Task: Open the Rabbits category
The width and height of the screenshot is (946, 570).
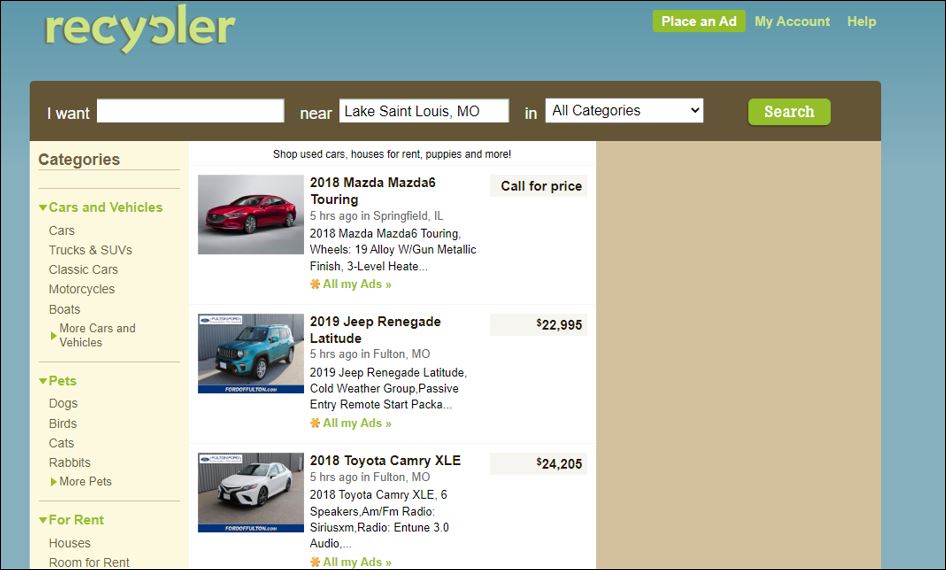Action: [69, 463]
